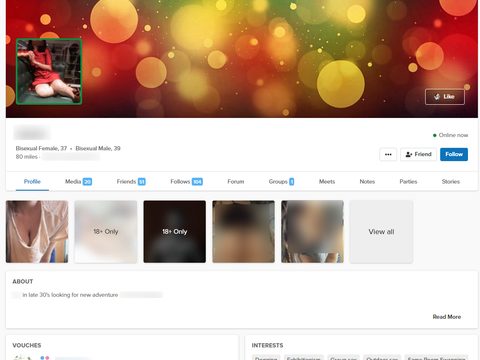Switch to the Meets tab
480x360 pixels.
pyautogui.click(x=327, y=182)
